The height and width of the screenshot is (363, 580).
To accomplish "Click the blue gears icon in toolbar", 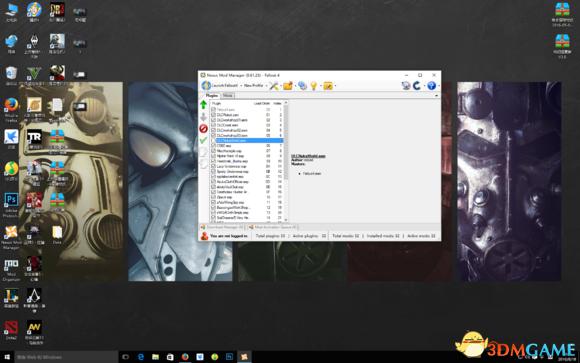I will 302,86.
